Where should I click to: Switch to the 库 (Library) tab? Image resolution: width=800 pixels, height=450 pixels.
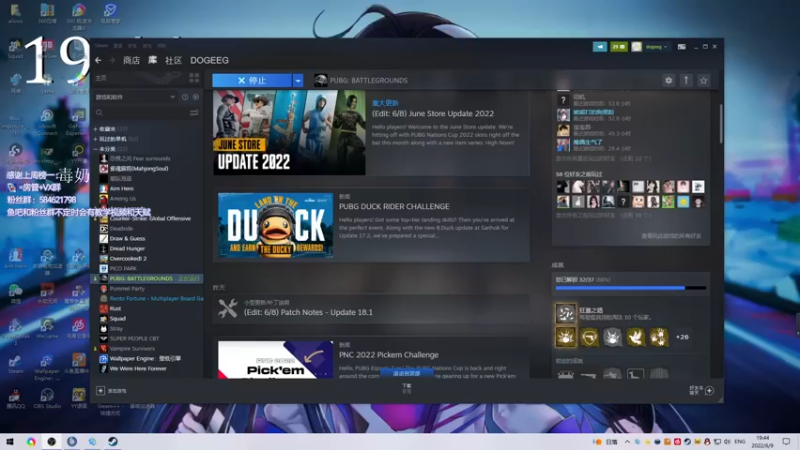point(153,60)
